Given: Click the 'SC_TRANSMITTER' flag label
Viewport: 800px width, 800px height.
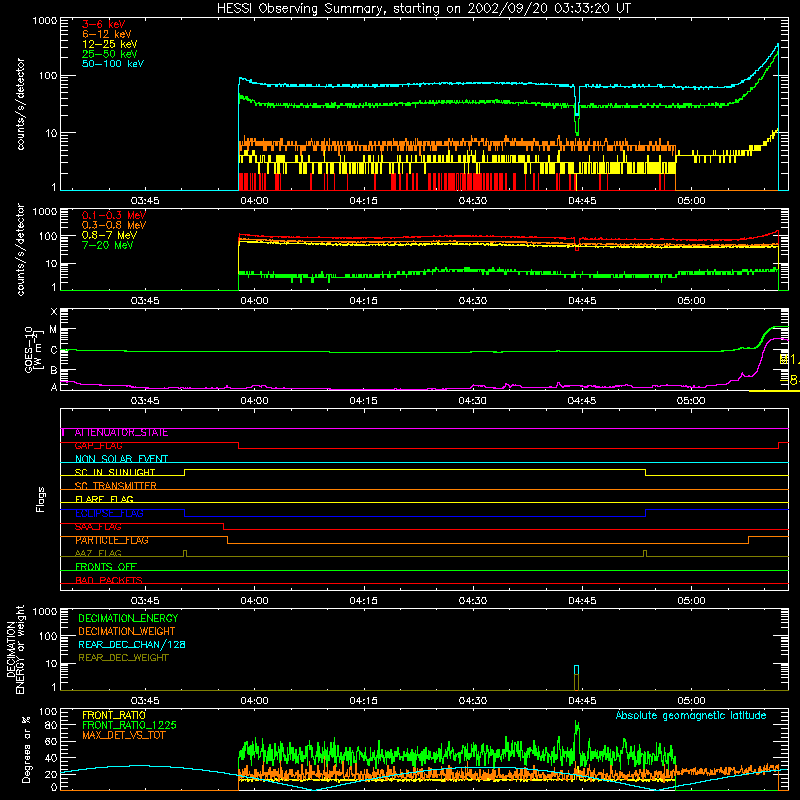Looking at the screenshot, I should click(115, 486).
